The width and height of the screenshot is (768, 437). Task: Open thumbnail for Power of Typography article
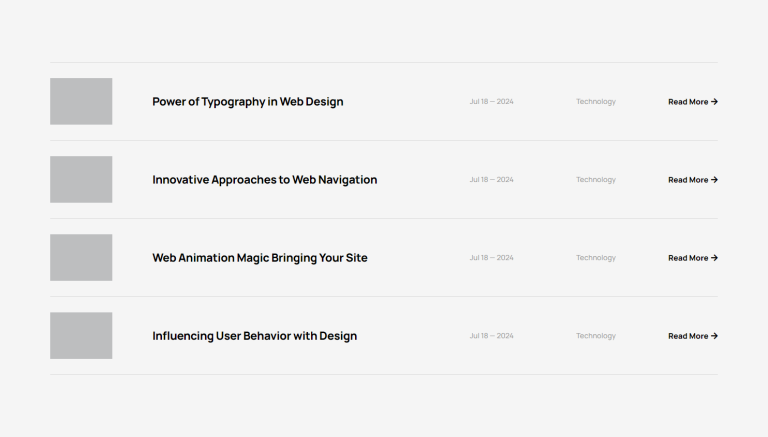click(x=81, y=101)
